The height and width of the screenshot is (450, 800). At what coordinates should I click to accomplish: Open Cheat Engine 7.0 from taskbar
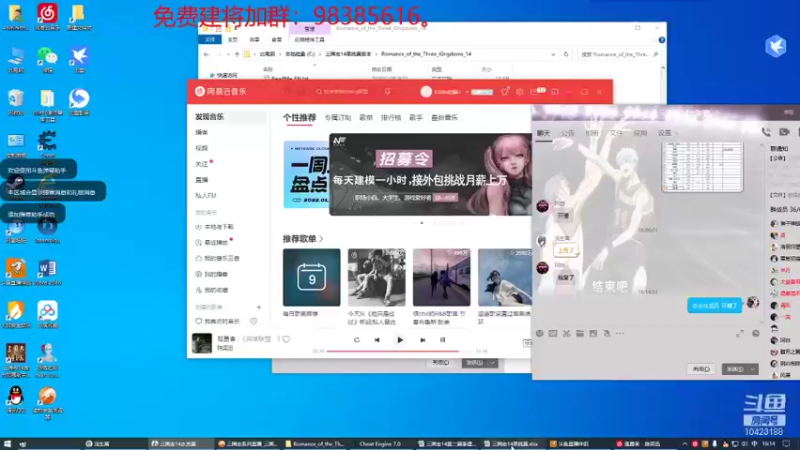[x=380, y=444]
